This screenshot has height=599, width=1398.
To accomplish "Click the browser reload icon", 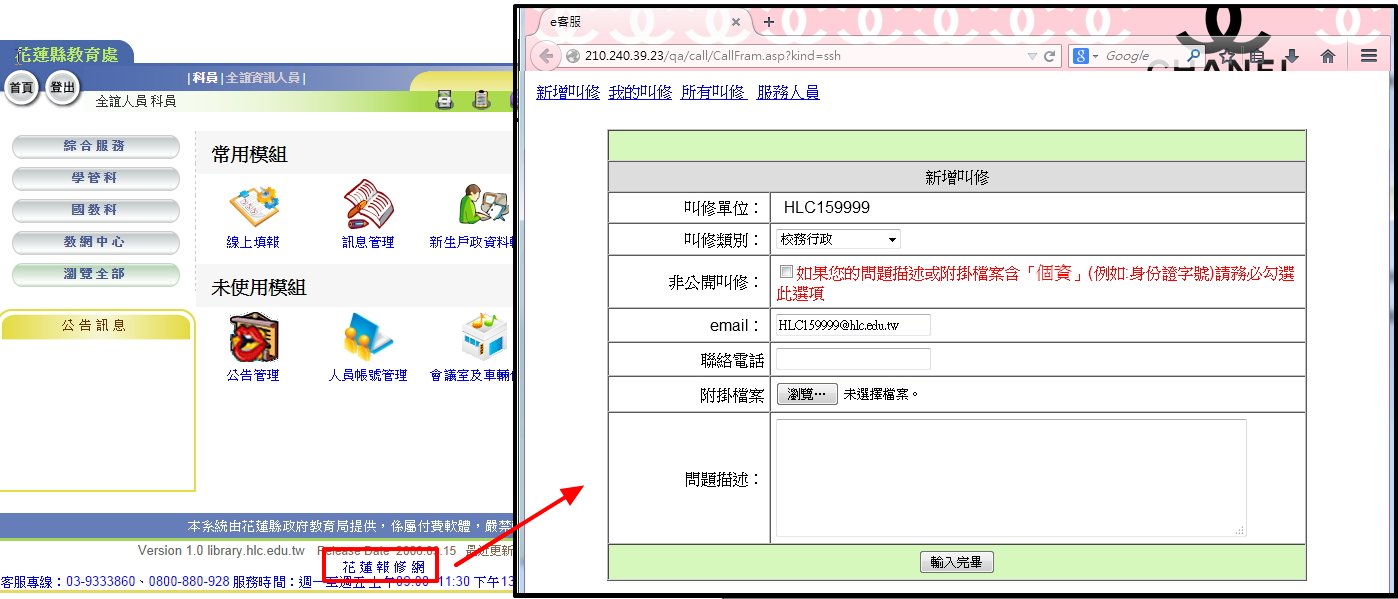I will pos(1050,57).
